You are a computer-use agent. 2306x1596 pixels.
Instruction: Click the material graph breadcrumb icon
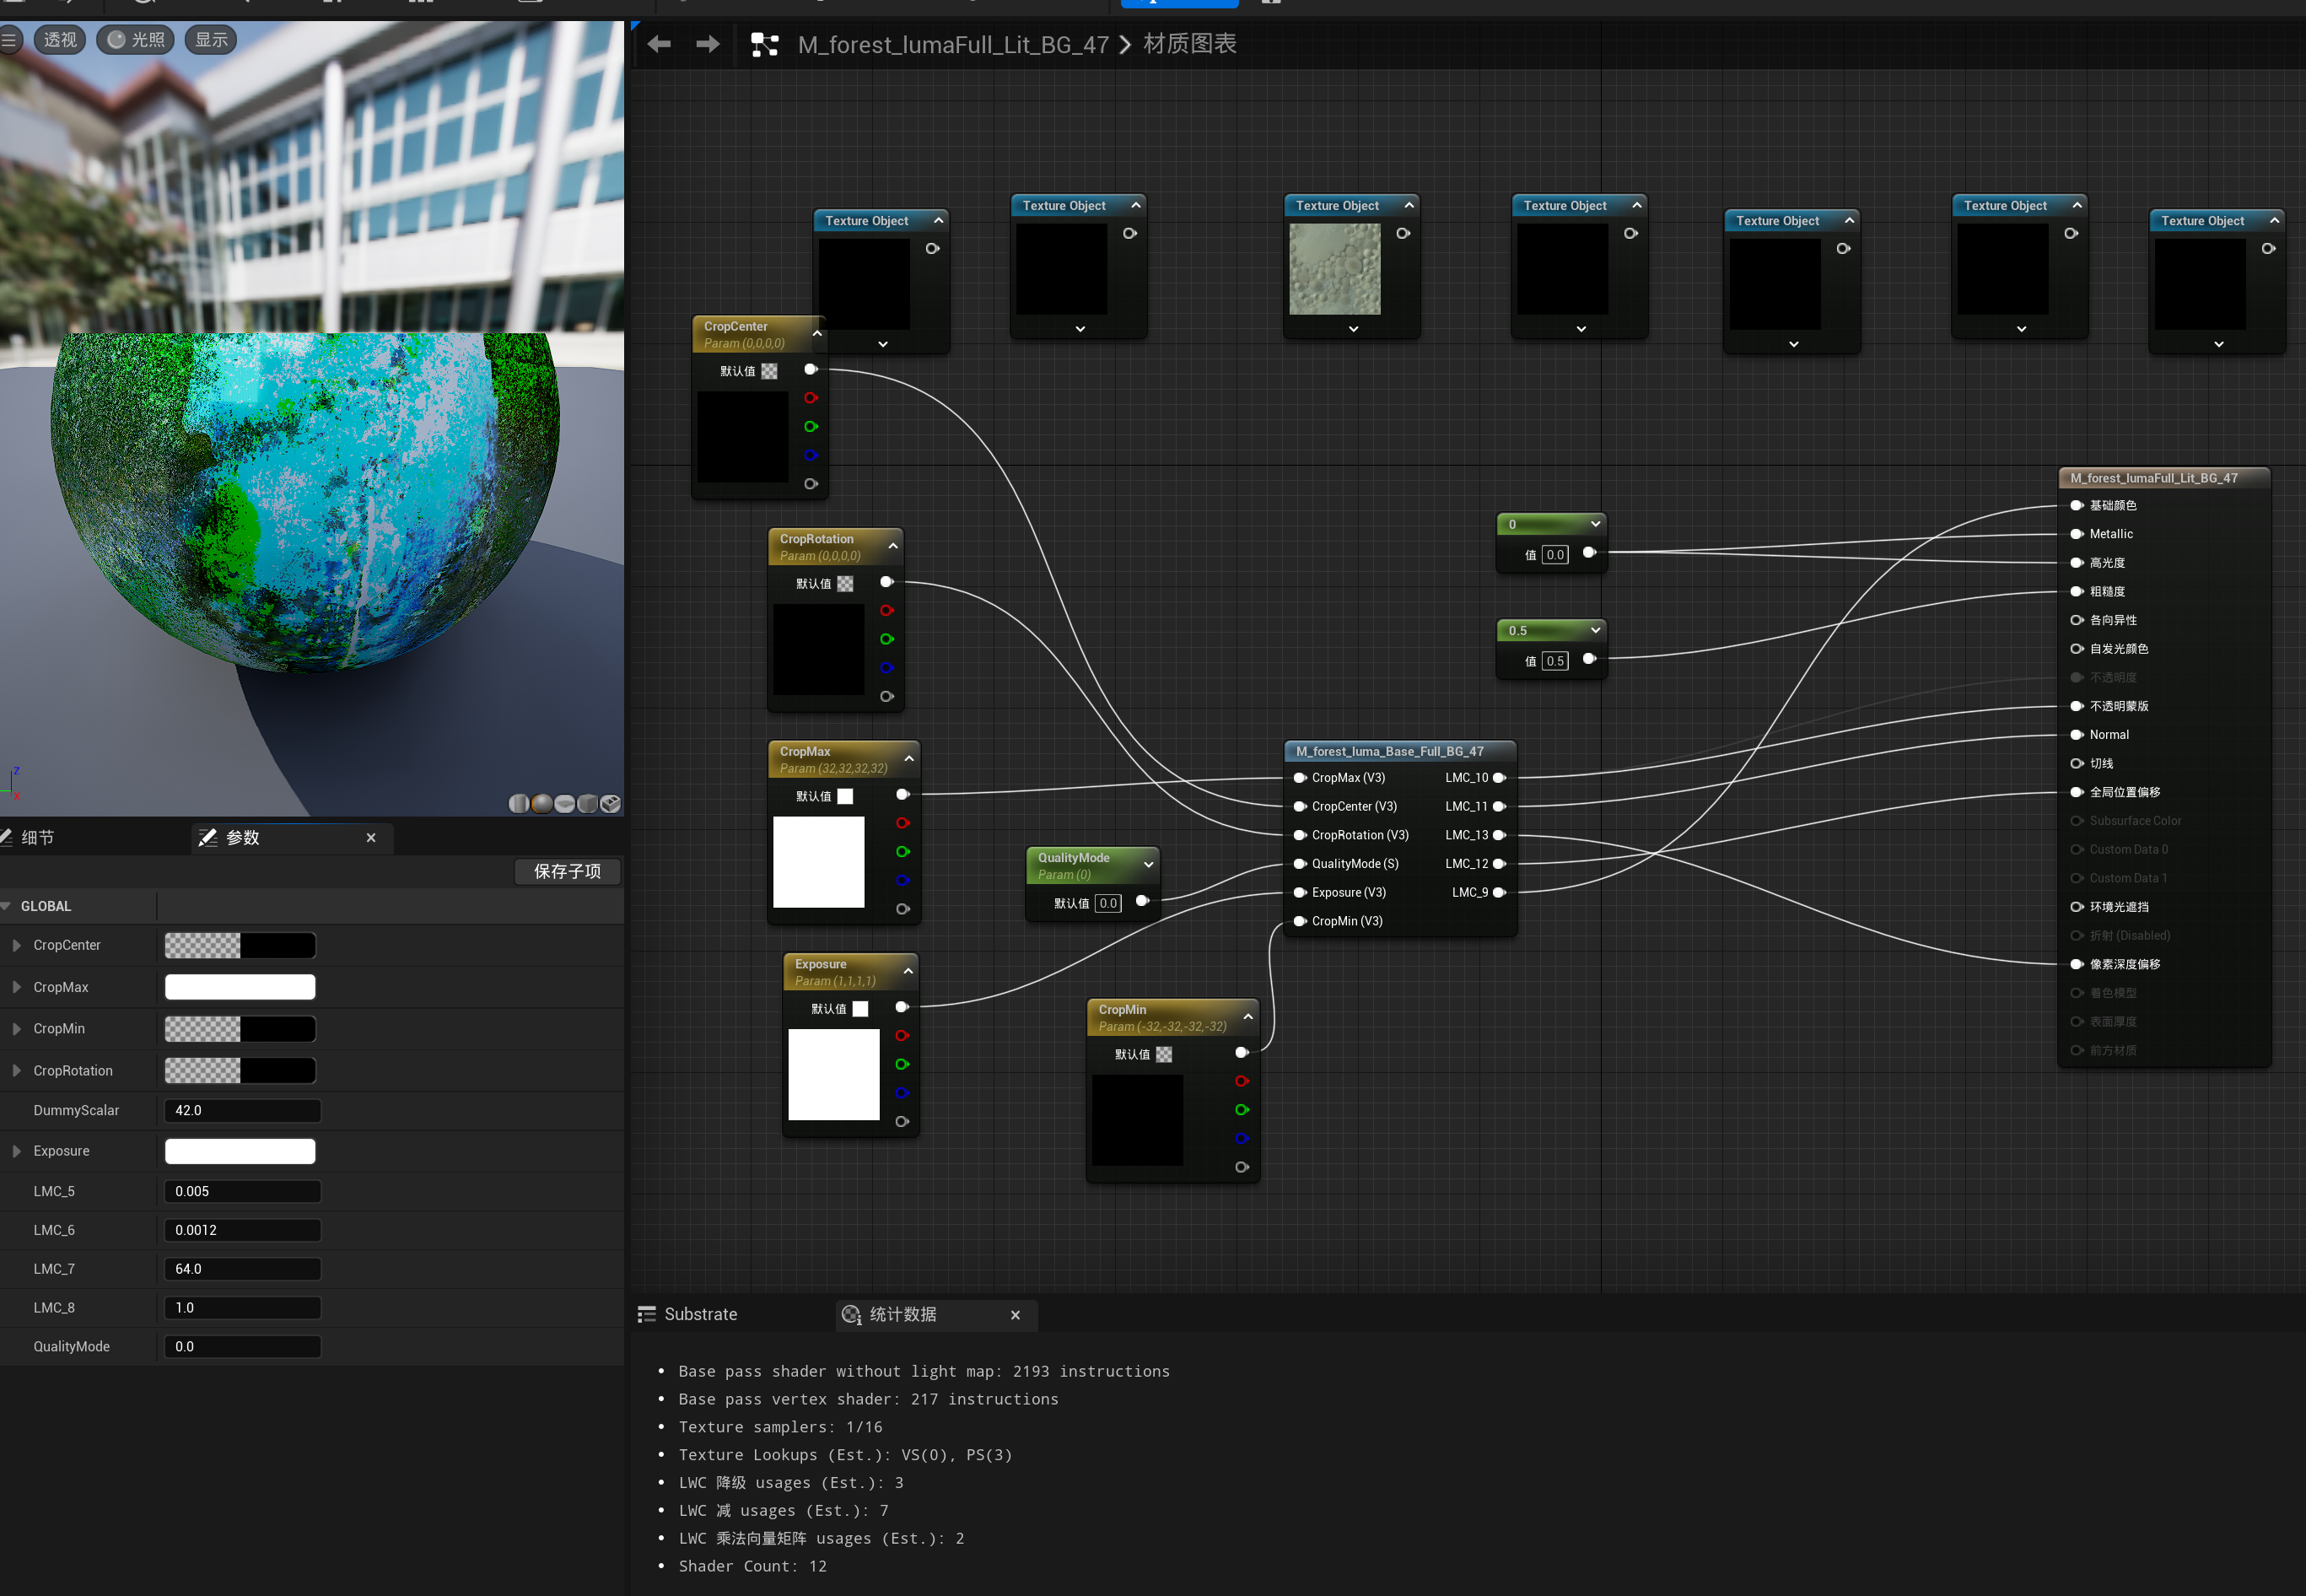click(x=764, y=44)
